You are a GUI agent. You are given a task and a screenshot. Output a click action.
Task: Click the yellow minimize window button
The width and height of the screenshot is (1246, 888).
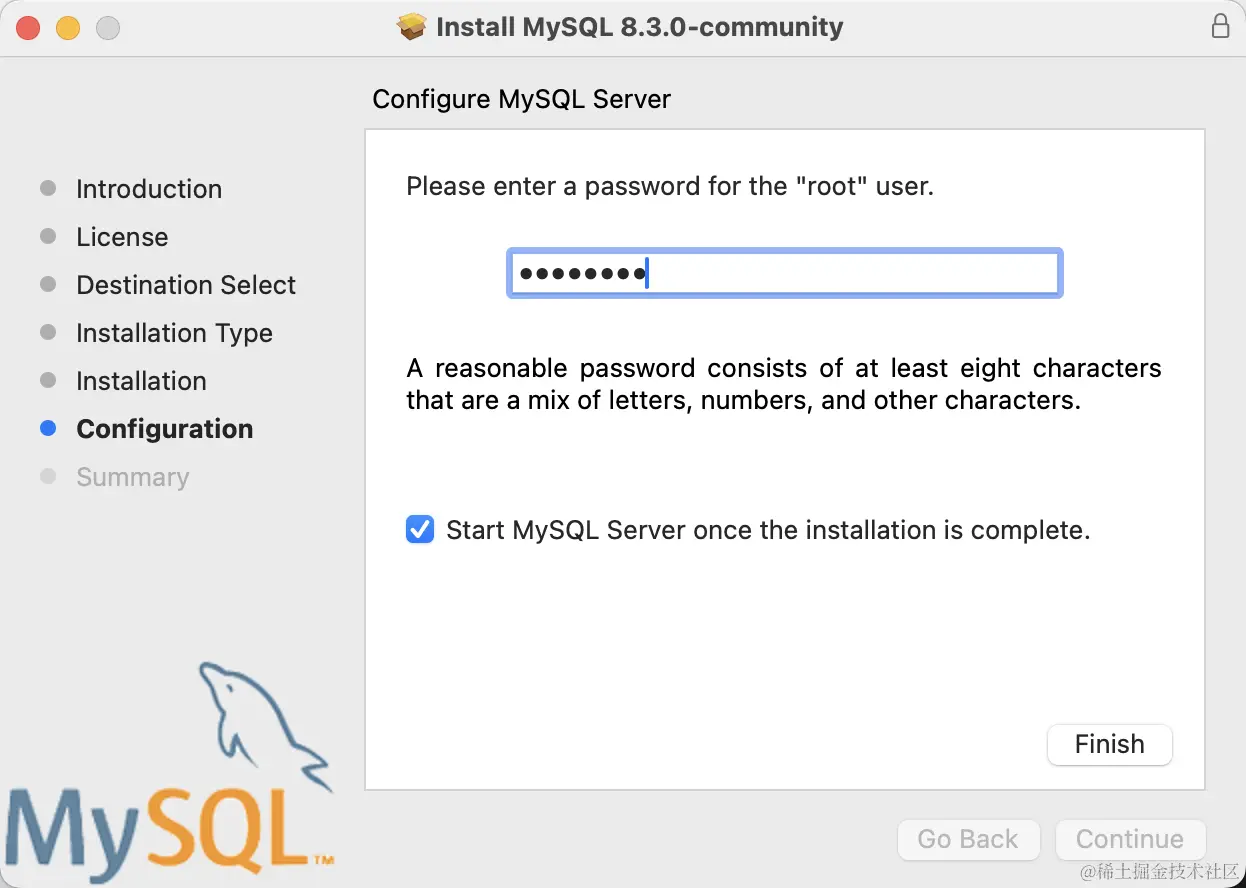68,28
